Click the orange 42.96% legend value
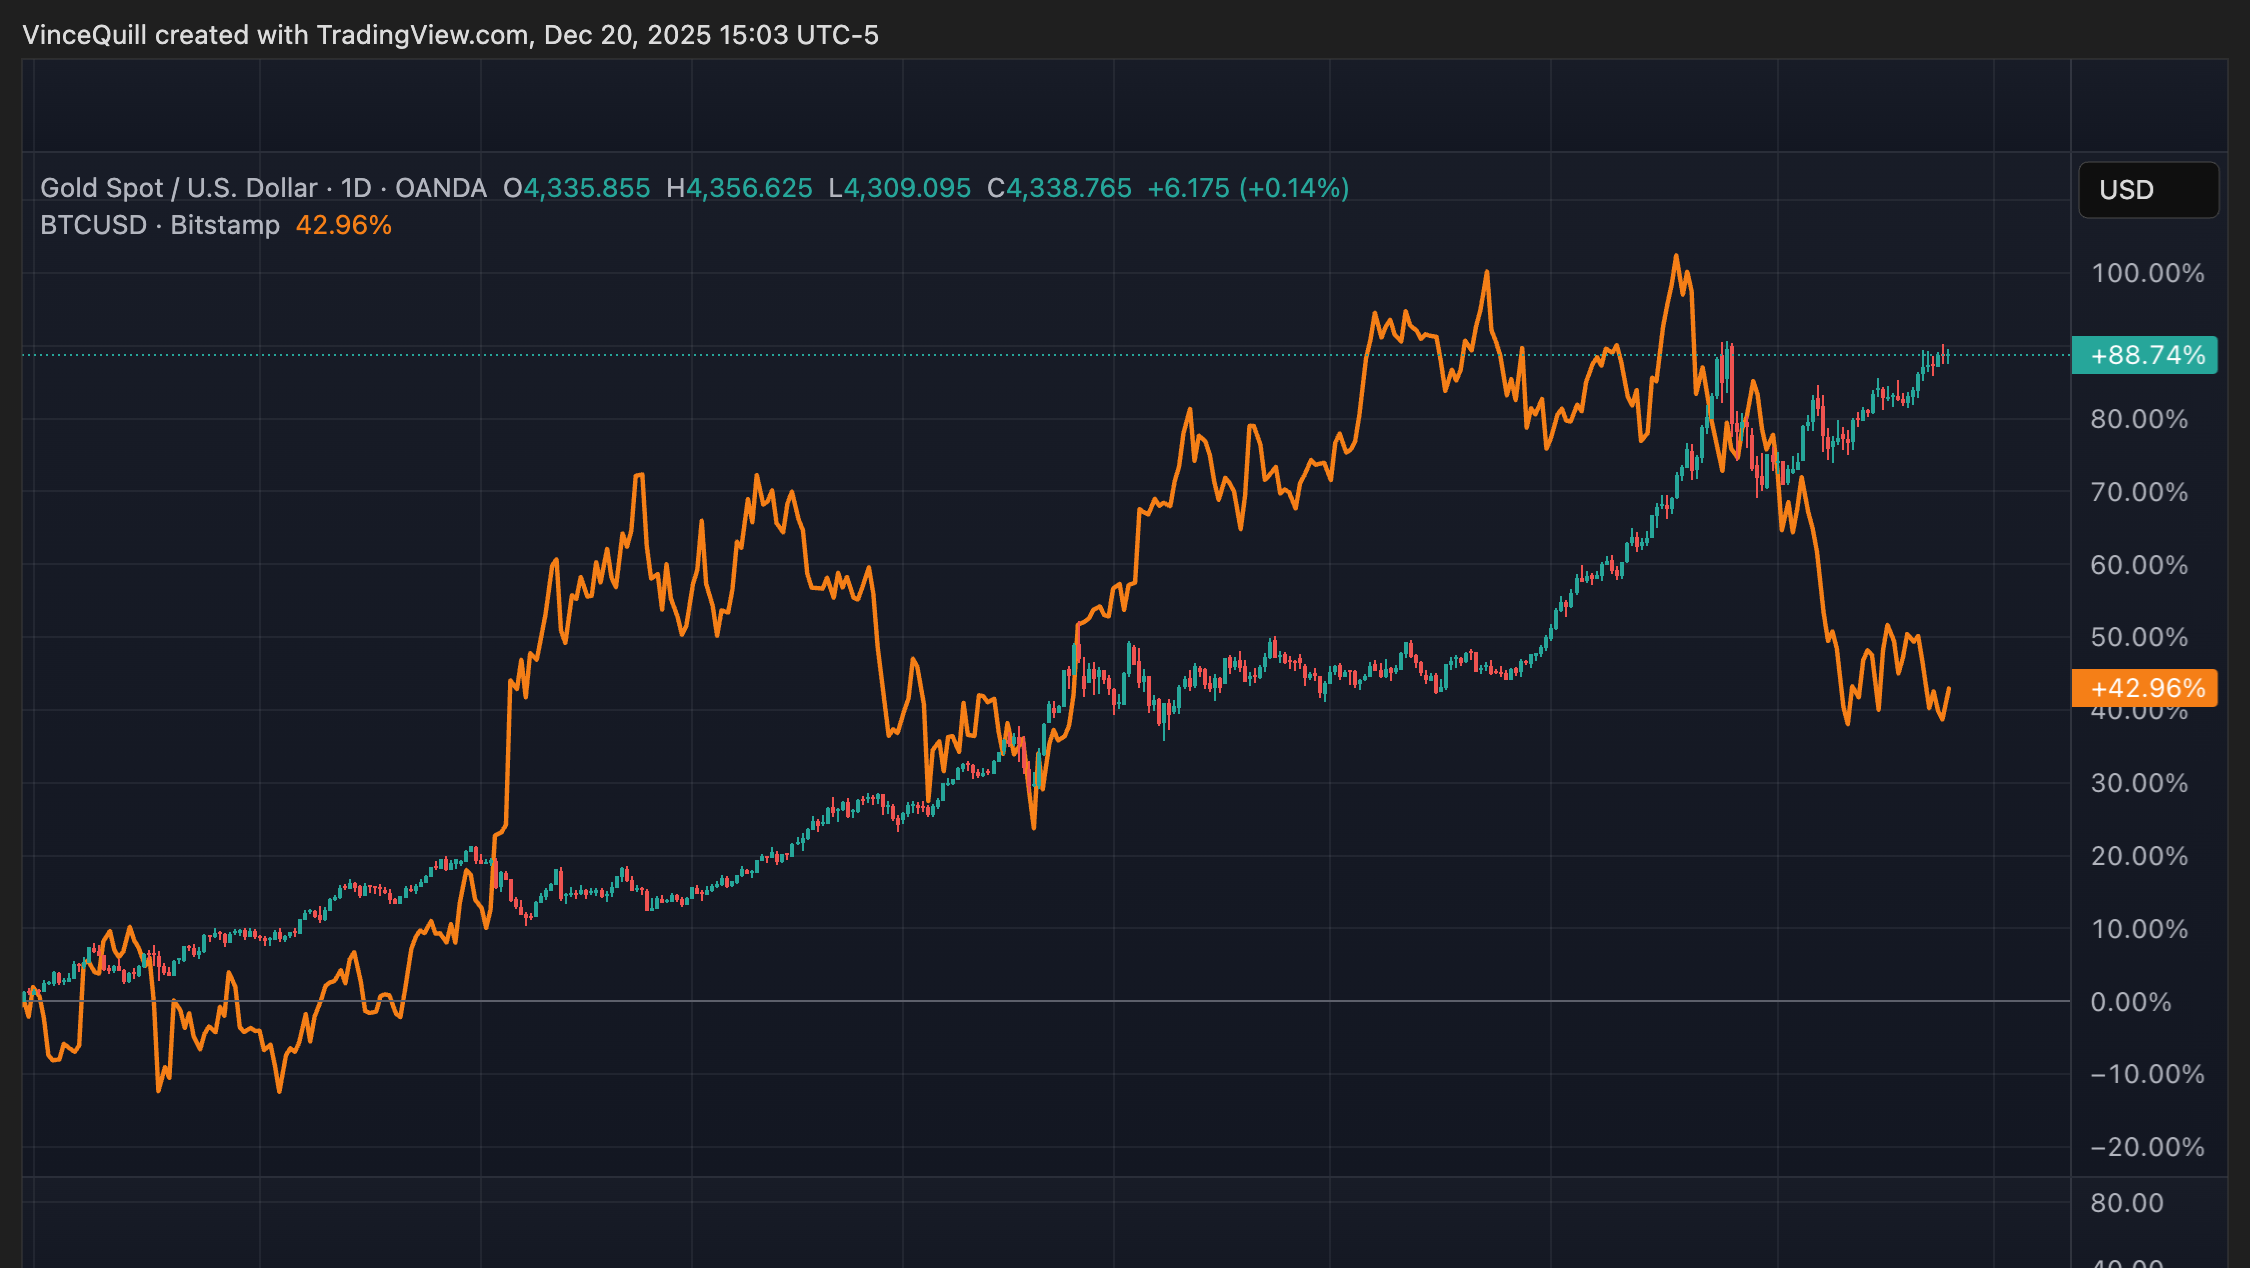Image resolution: width=2250 pixels, height=1268 pixels. 343,225
